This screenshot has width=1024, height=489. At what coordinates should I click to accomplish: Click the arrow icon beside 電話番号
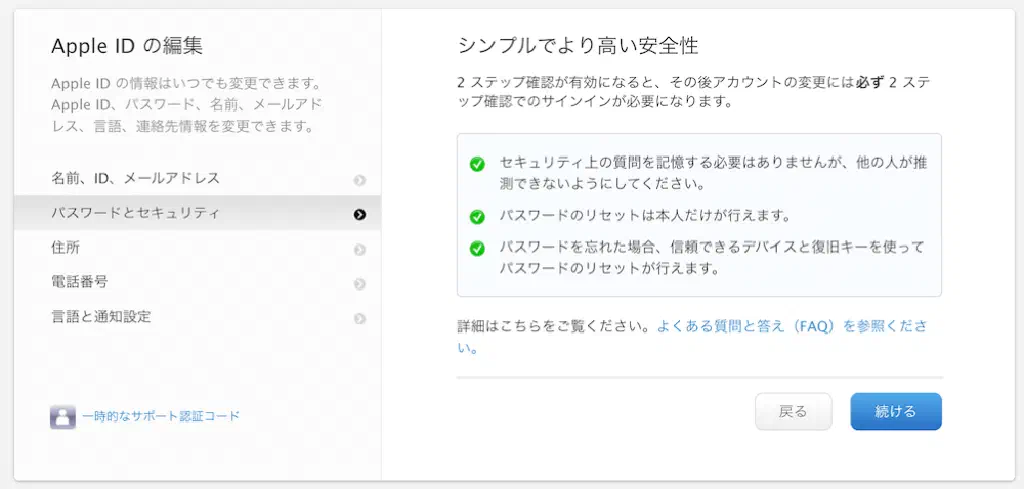pos(360,284)
